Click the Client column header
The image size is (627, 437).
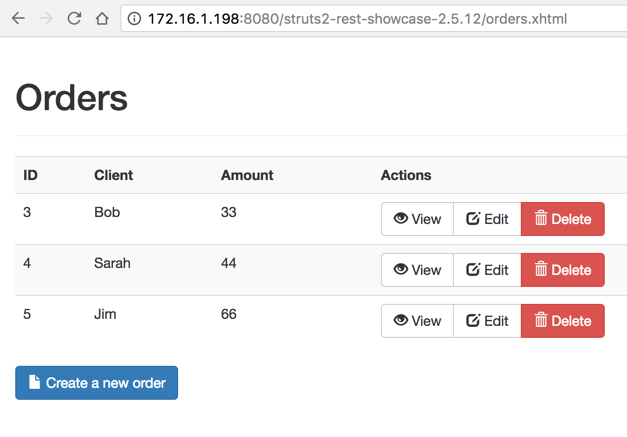[x=113, y=175]
